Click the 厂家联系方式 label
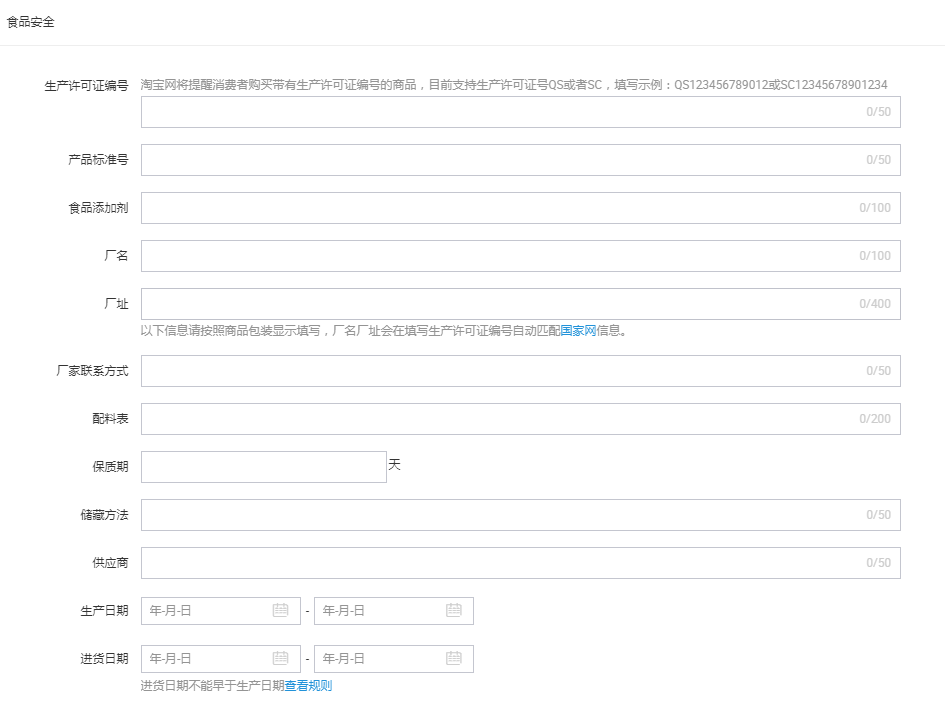The image size is (945, 713). click(x=92, y=371)
